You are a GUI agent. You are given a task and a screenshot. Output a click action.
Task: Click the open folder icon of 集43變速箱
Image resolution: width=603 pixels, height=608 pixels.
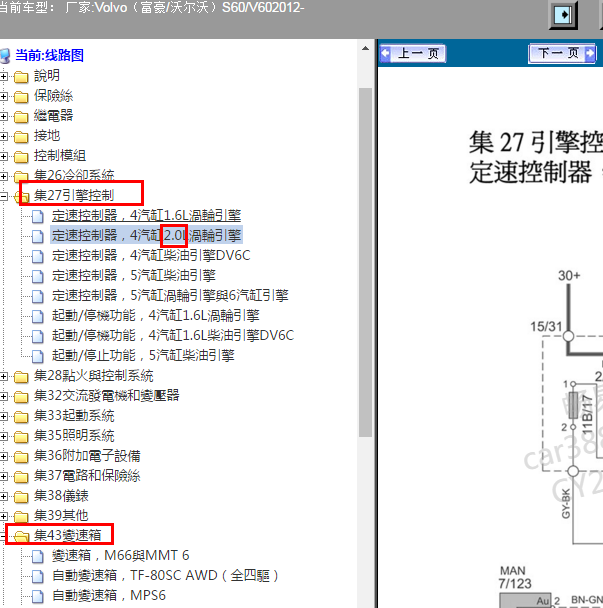21,536
